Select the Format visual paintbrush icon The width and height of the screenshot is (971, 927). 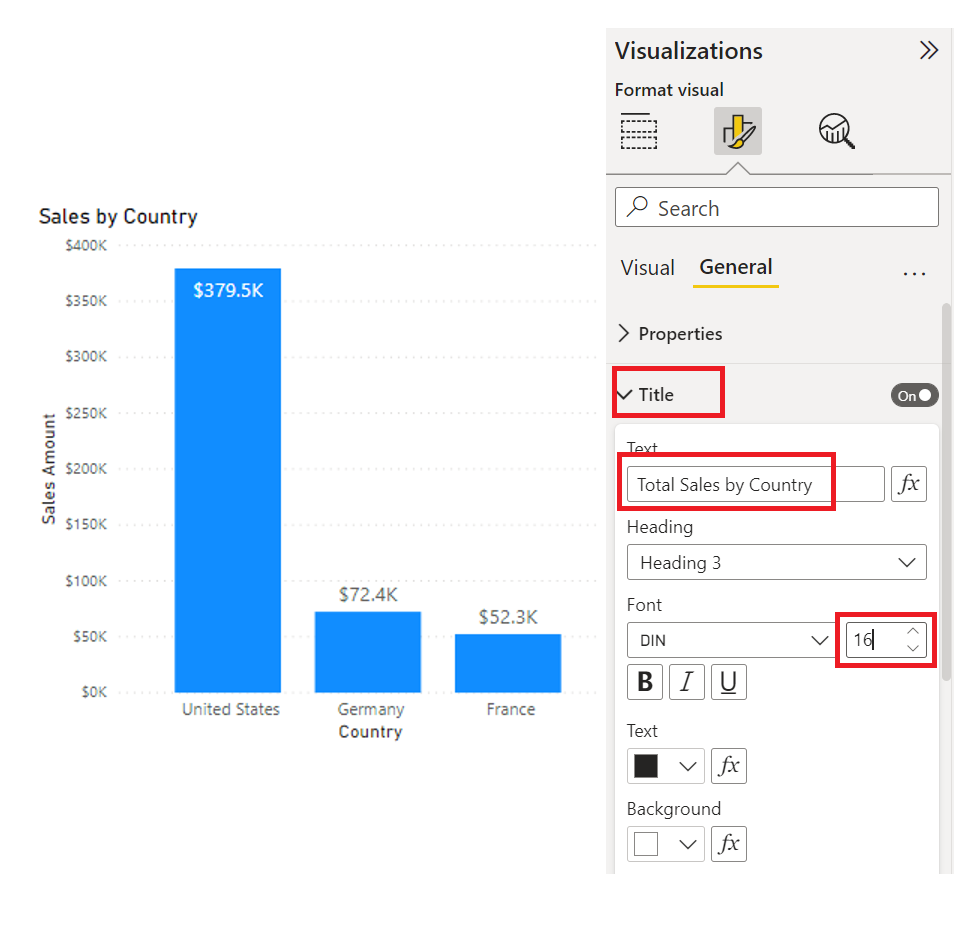(x=738, y=131)
